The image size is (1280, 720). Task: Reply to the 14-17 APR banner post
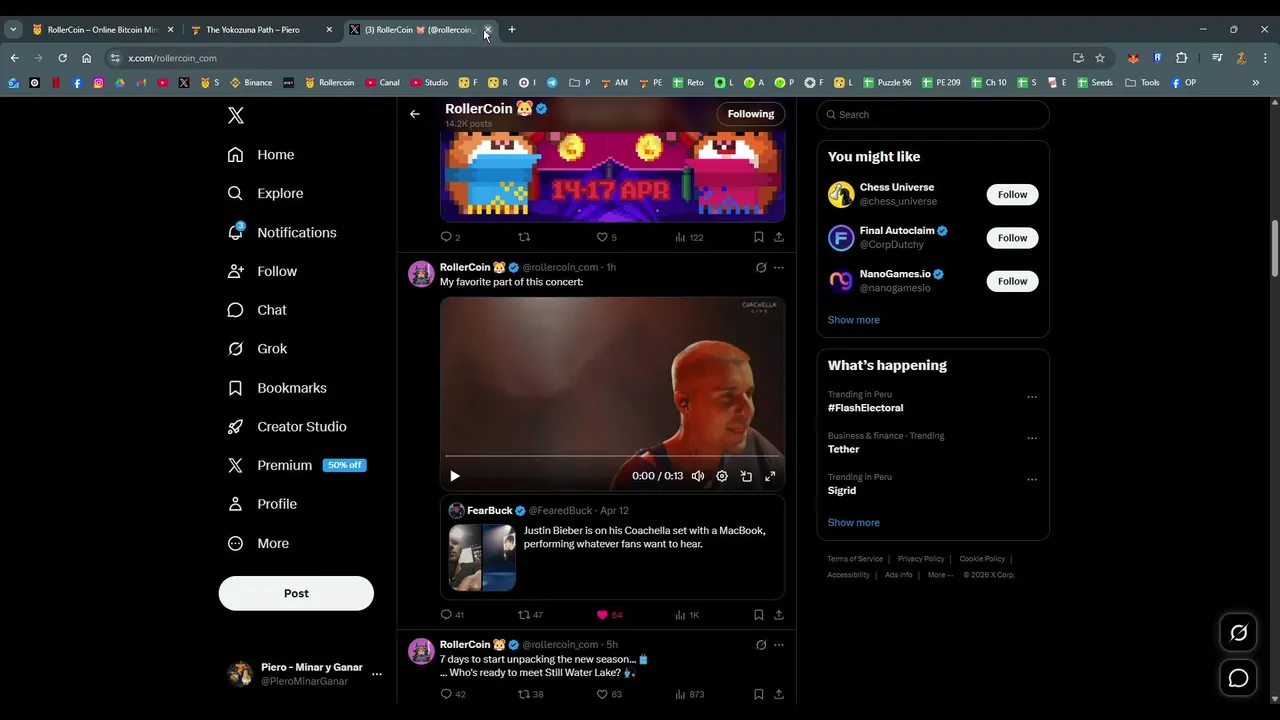point(450,237)
